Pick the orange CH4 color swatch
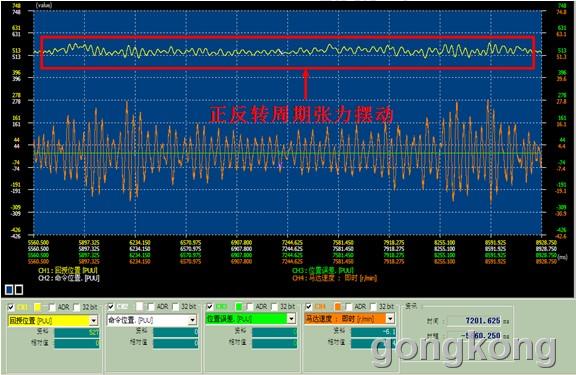576x375 pixels. pyautogui.click(x=338, y=307)
